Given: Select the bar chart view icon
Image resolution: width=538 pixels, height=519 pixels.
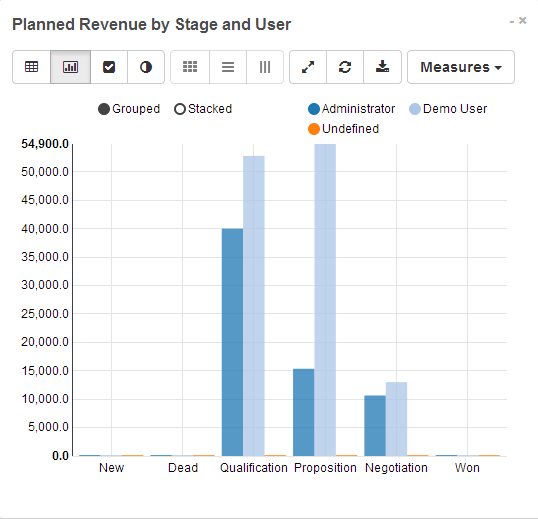Looking at the screenshot, I should pyautogui.click(x=70, y=67).
